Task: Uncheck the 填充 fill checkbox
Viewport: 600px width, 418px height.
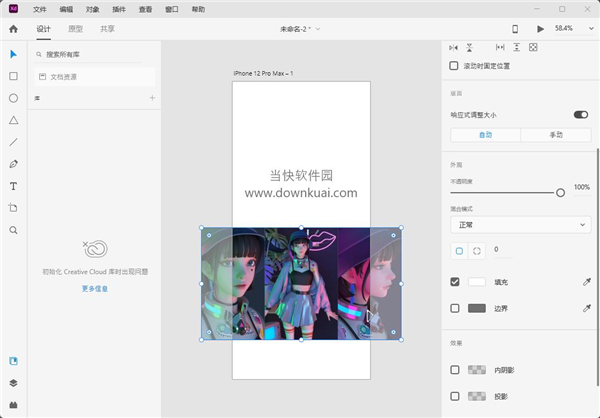Action: pyautogui.click(x=455, y=282)
